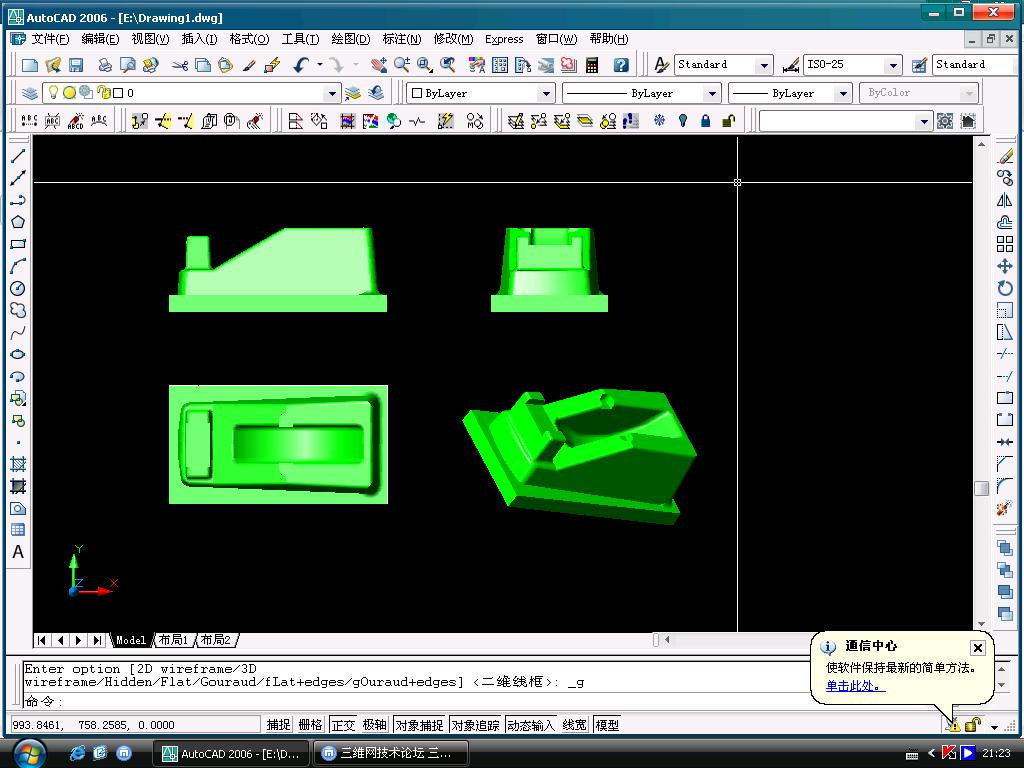This screenshot has width=1024, height=768.
Task: Click the vertical scrollbar thumb of drawing area
Action: (x=981, y=488)
